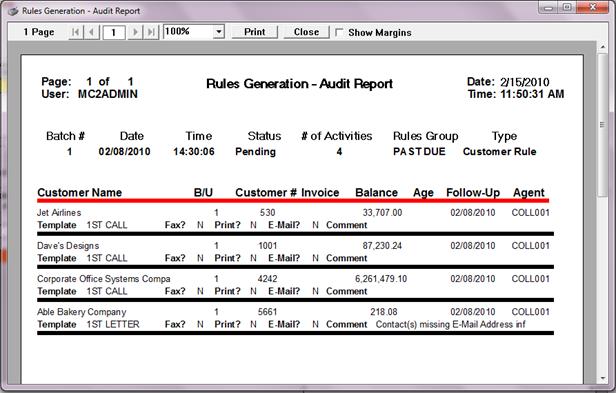Screen dimensions: 616x393
Task: Click the Customer Name column header
Action: pyautogui.click(x=79, y=193)
